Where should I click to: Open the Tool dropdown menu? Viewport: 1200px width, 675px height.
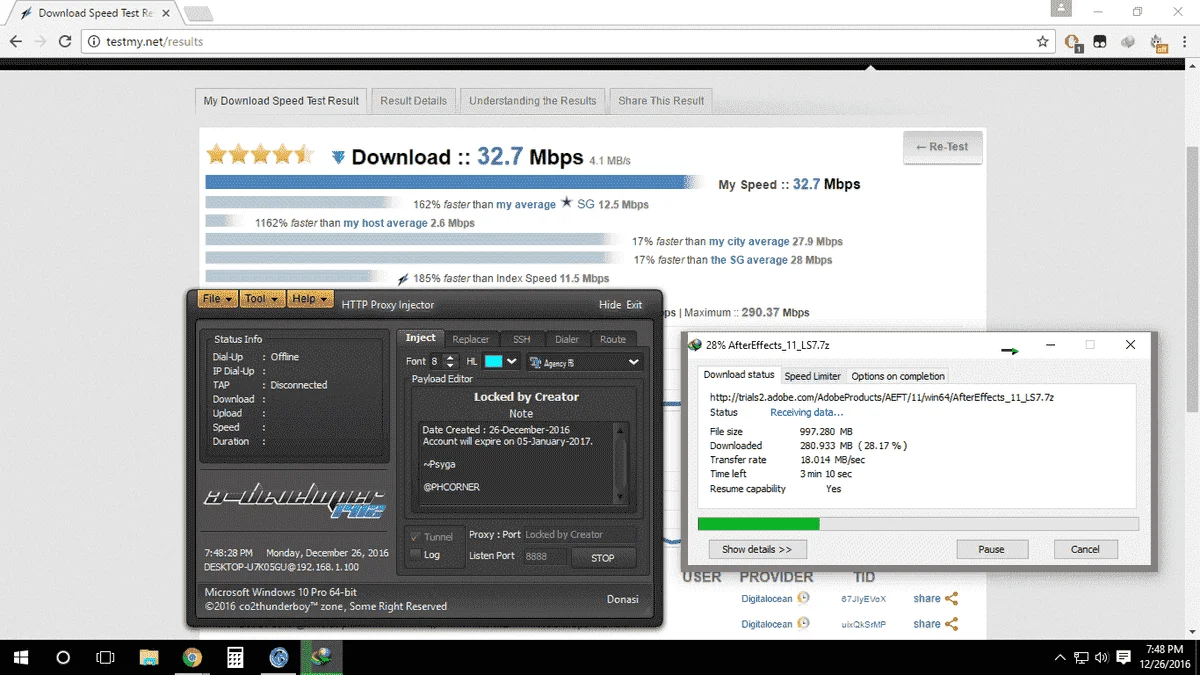coord(262,299)
